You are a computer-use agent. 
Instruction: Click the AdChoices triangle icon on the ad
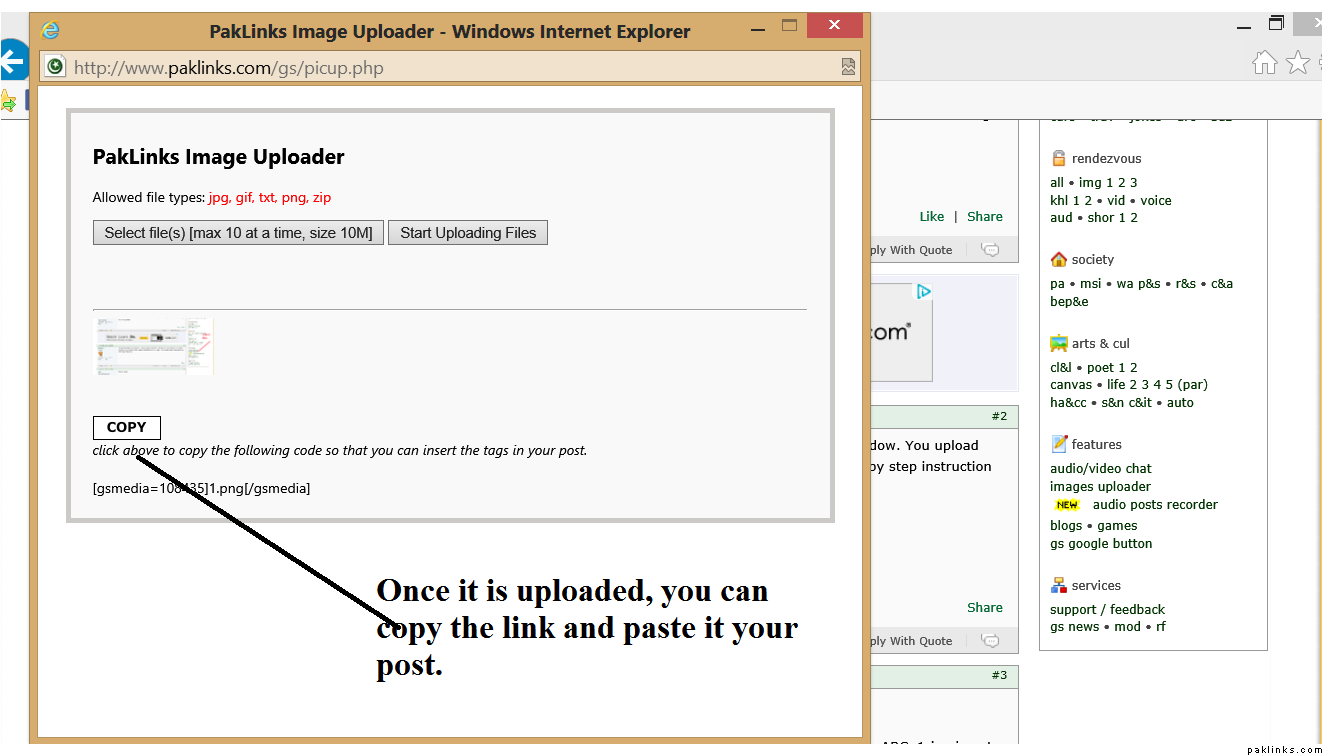(x=924, y=292)
